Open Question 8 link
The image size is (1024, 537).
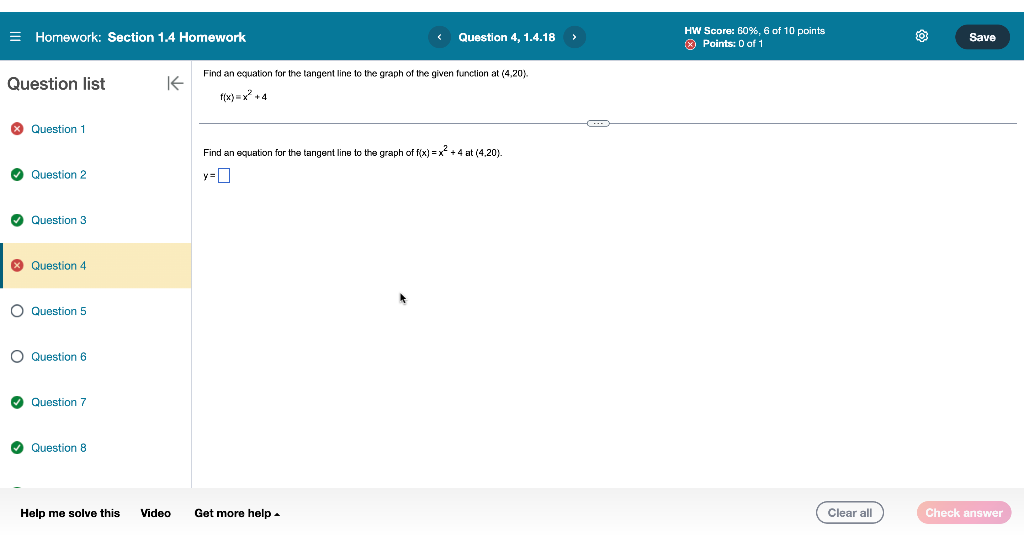[59, 448]
